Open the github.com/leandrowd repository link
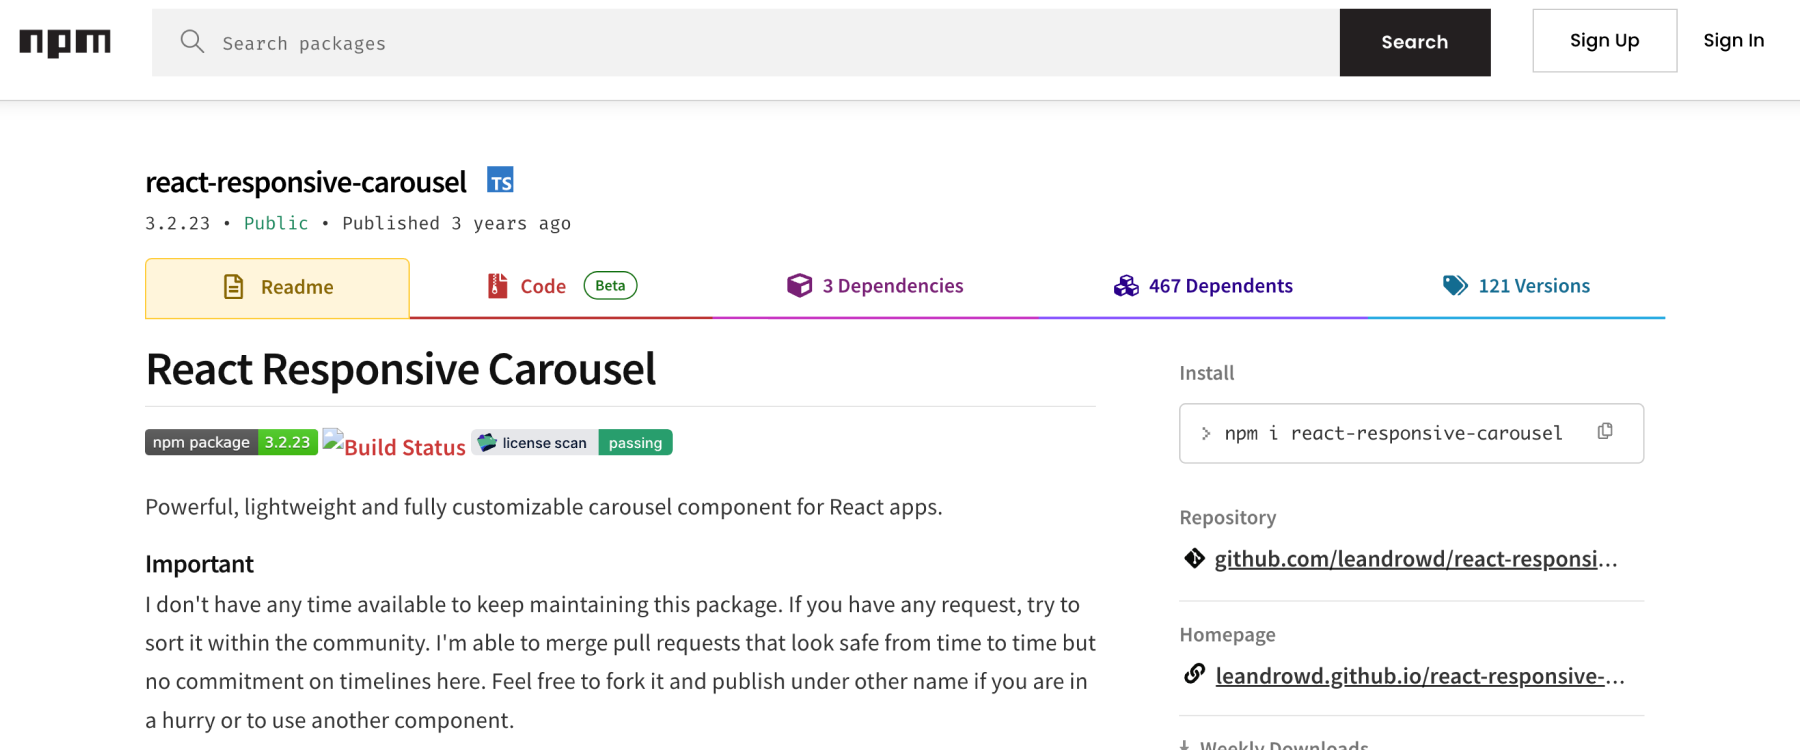Screen dimensions: 1800x750 [x=1416, y=559]
